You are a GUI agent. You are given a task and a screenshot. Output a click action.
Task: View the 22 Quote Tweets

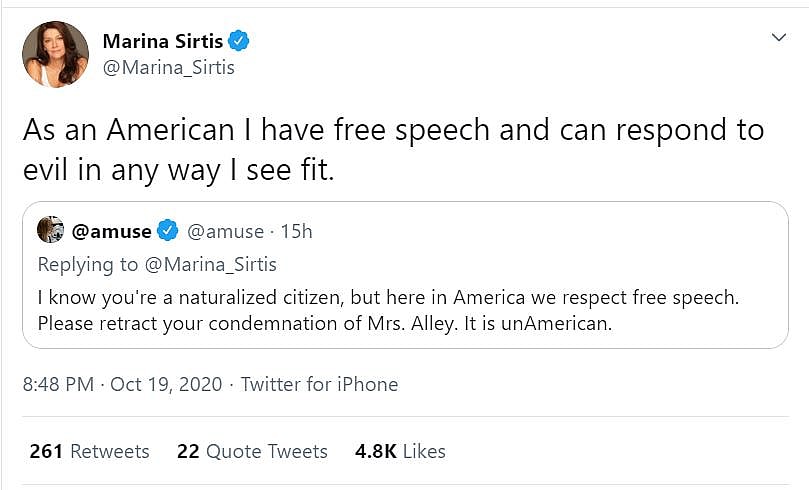pyautogui.click(x=252, y=452)
